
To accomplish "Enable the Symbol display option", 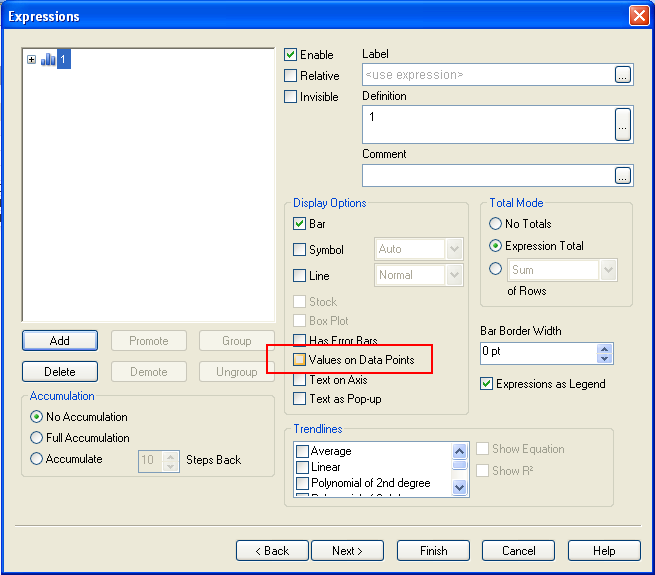I will click(299, 249).
